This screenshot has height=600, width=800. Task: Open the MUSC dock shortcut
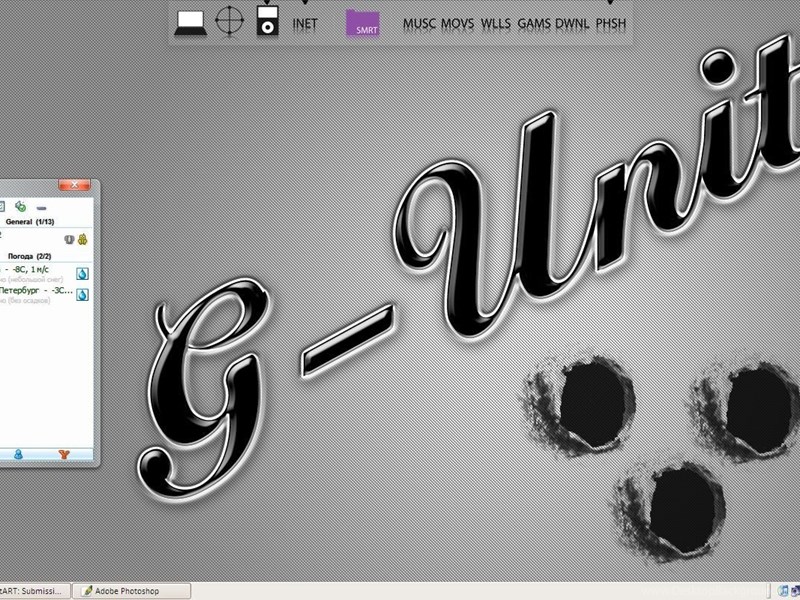coord(419,23)
